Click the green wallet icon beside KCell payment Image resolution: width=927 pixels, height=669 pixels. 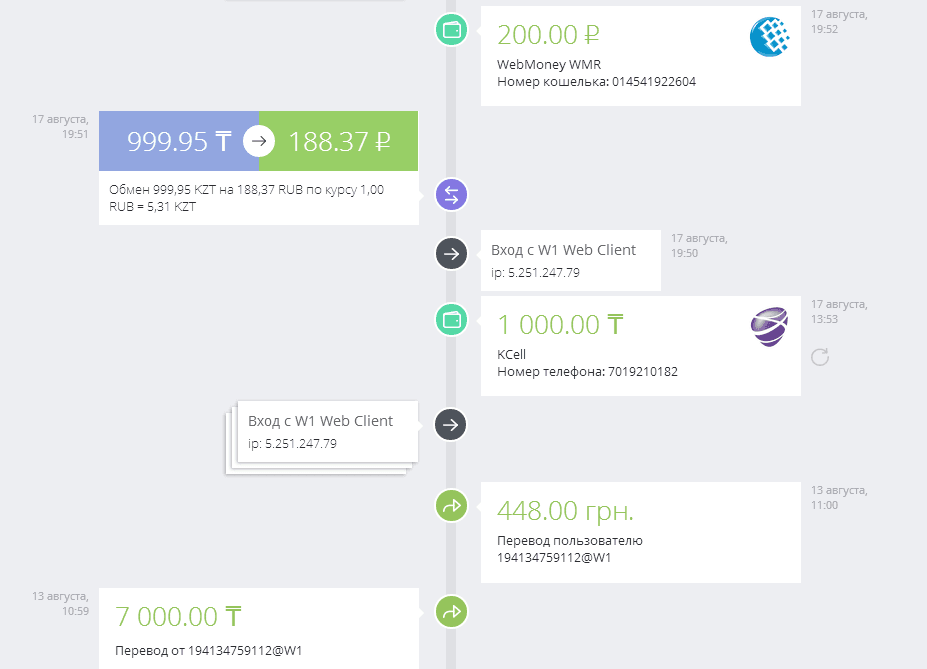tap(452, 320)
